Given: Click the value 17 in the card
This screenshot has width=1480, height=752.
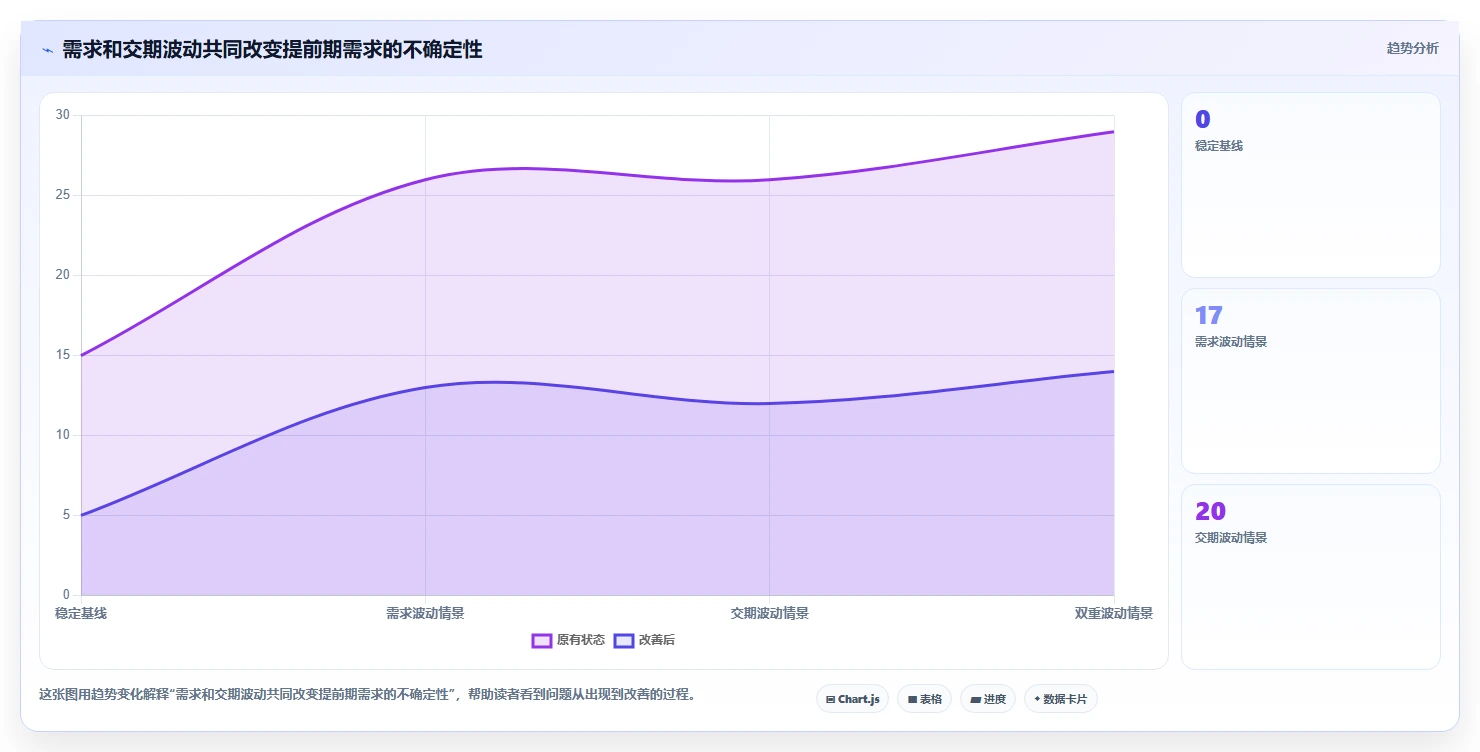Looking at the screenshot, I should point(1209,316).
